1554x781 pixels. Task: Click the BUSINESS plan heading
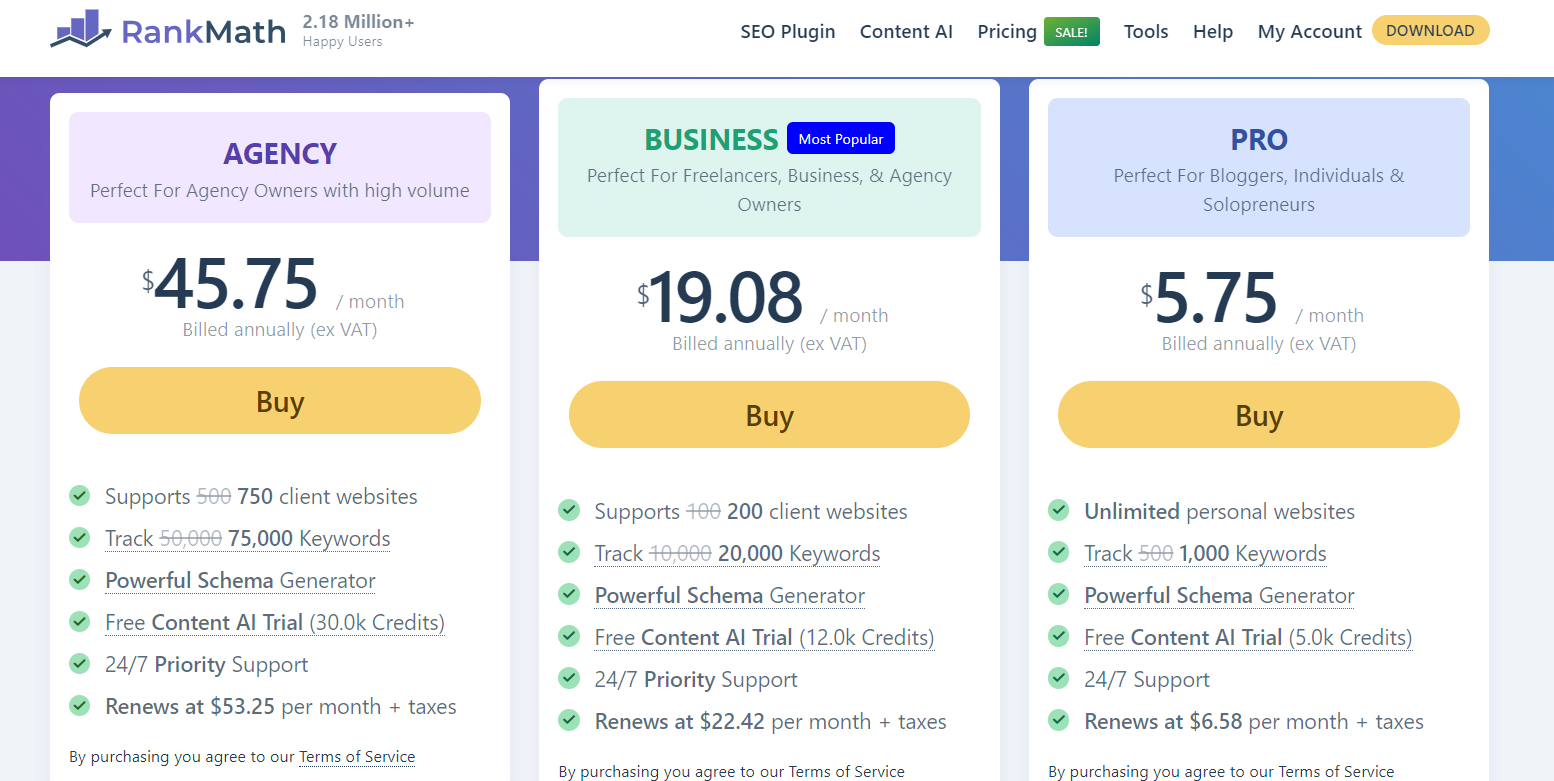click(711, 139)
